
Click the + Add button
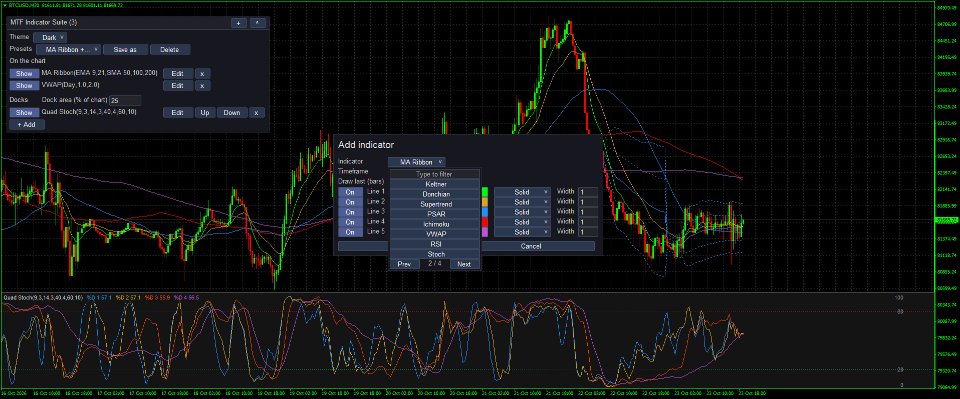[x=26, y=125]
